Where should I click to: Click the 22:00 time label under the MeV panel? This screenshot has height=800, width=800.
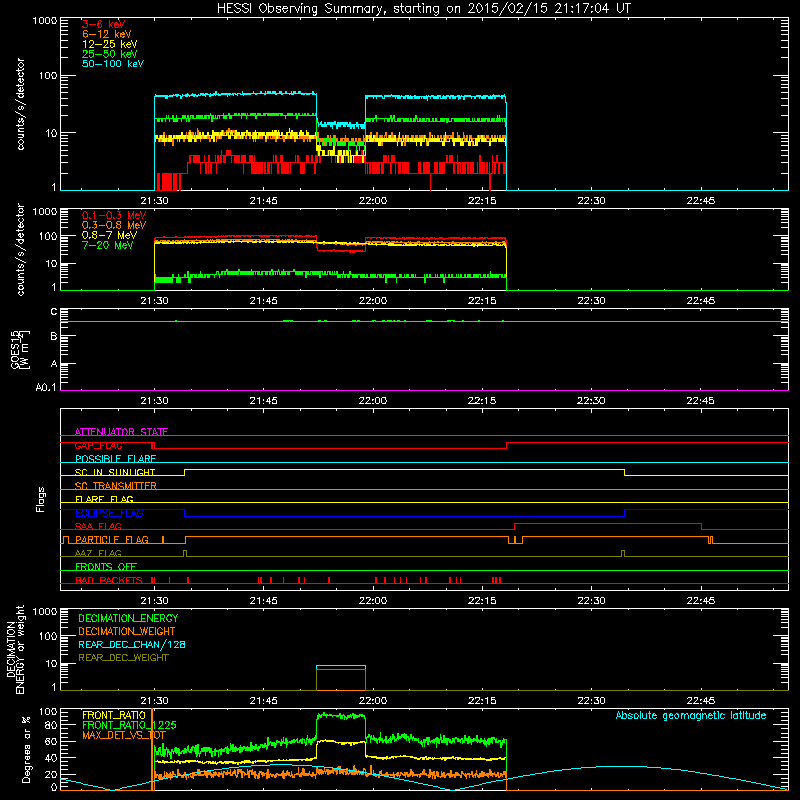372,301
